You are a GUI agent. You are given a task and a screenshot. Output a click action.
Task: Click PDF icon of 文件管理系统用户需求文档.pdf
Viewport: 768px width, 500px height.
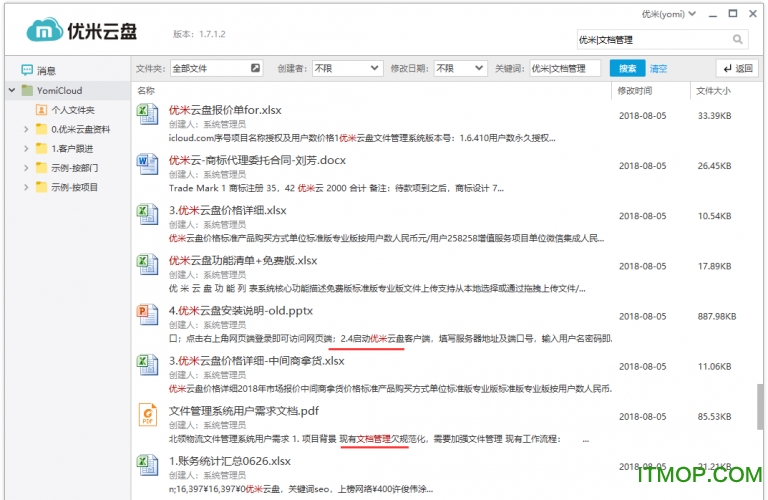(147, 415)
